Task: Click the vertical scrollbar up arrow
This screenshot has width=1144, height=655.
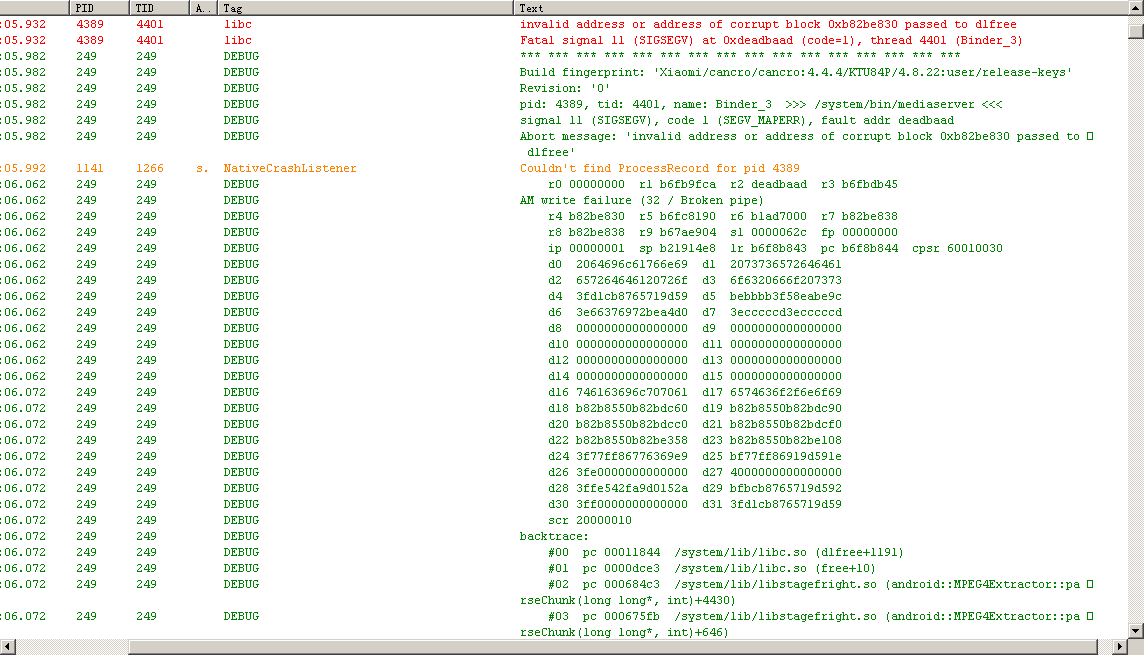Action: pyautogui.click(x=1135, y=8)
